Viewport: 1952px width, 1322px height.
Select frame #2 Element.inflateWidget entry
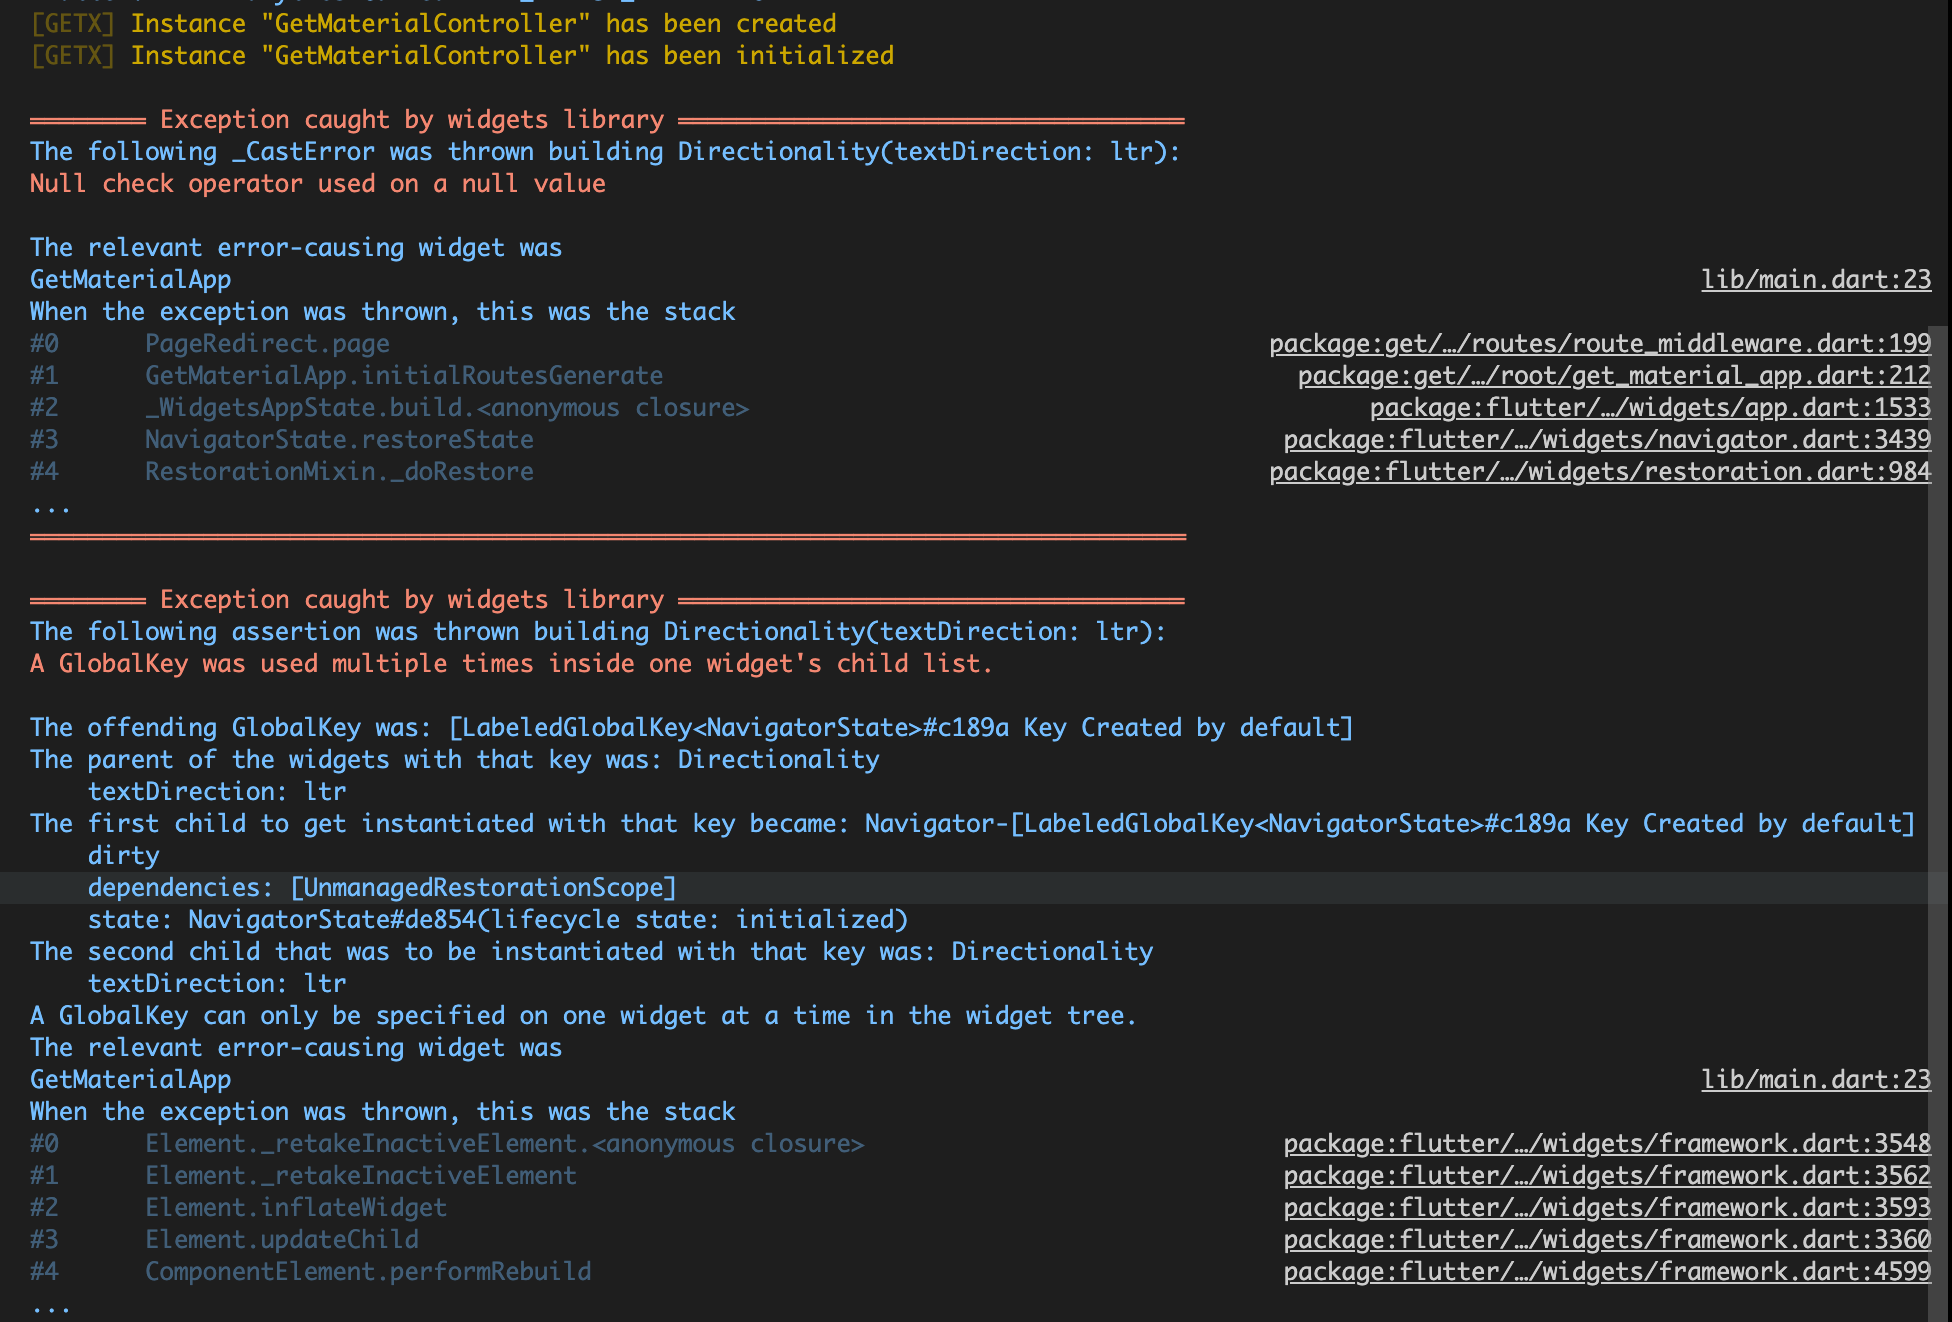(x=296, y=1207)
